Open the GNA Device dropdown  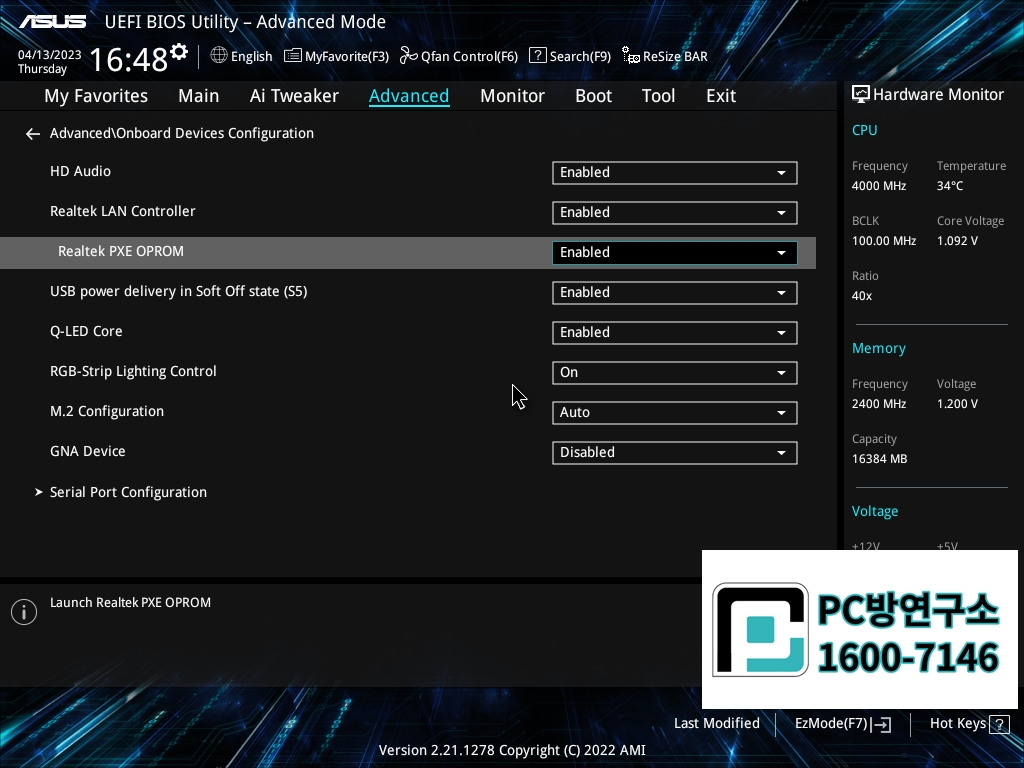coord(675,453)
